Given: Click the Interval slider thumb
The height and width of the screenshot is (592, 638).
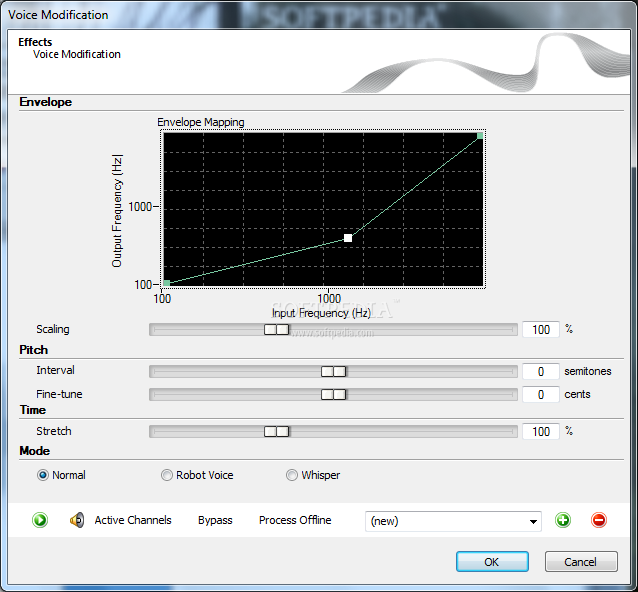Looking at the screenshot, I should (x=333, y=371).
